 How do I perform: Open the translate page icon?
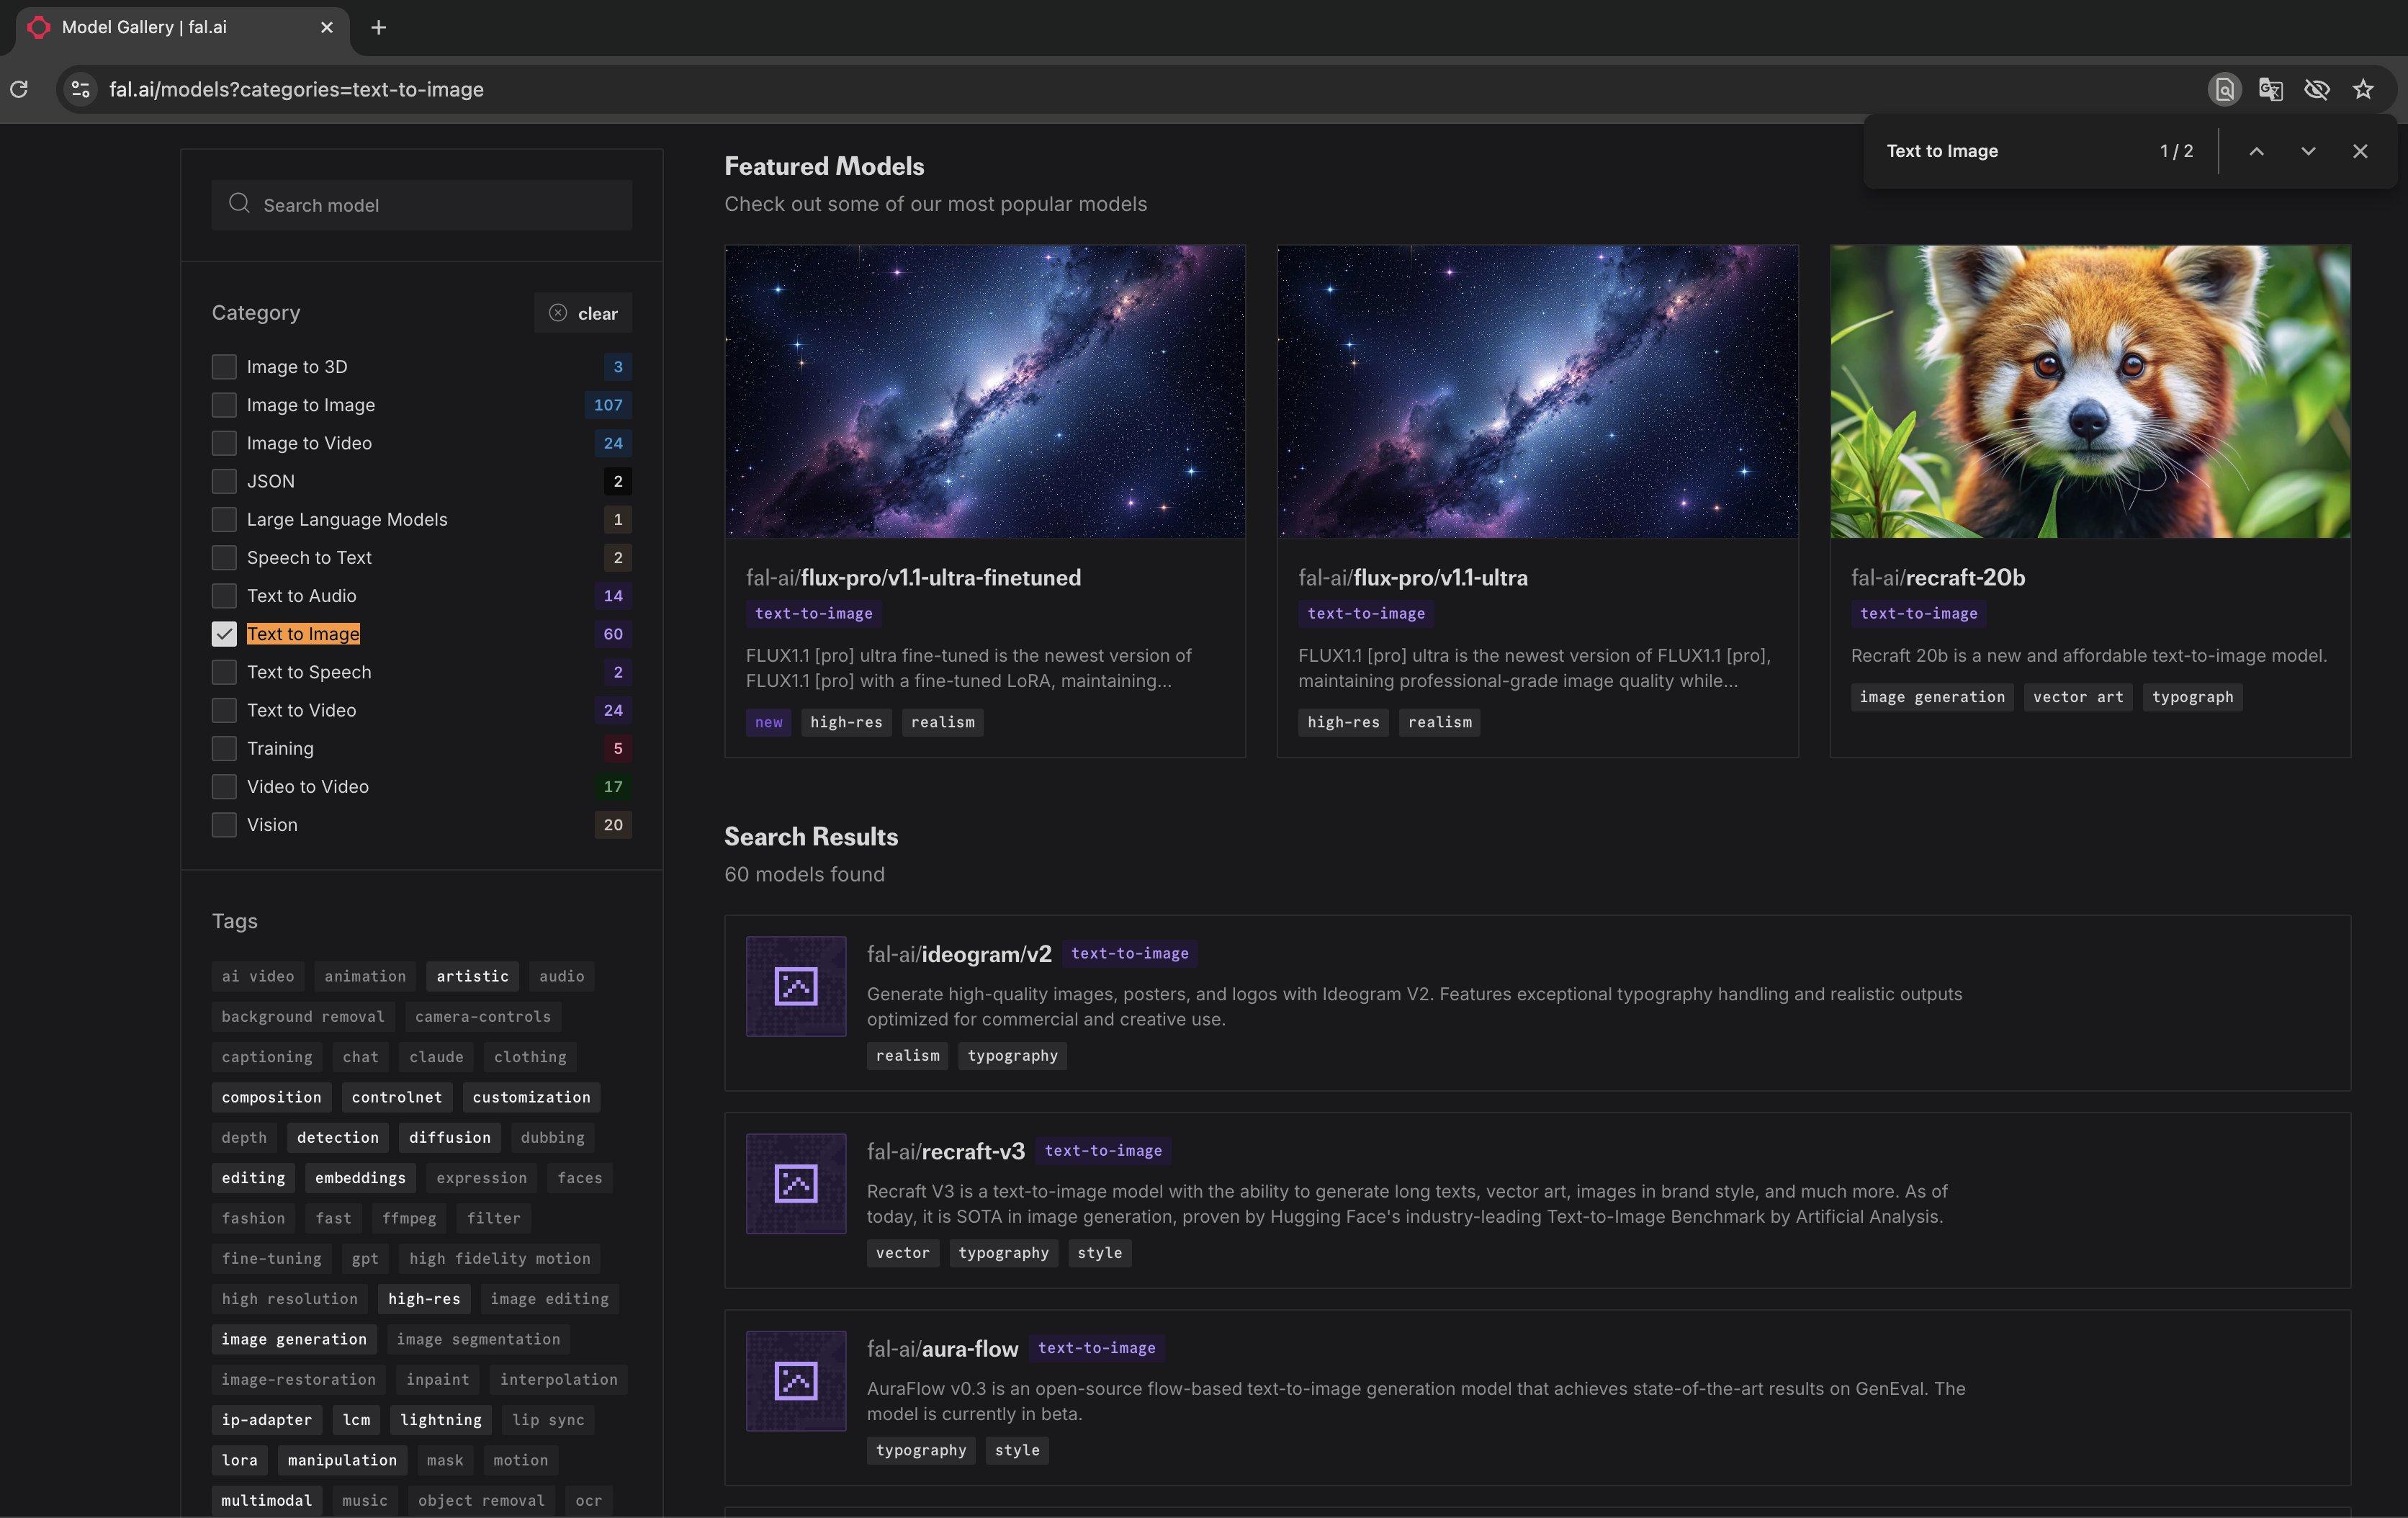[x=2270, y=90]
